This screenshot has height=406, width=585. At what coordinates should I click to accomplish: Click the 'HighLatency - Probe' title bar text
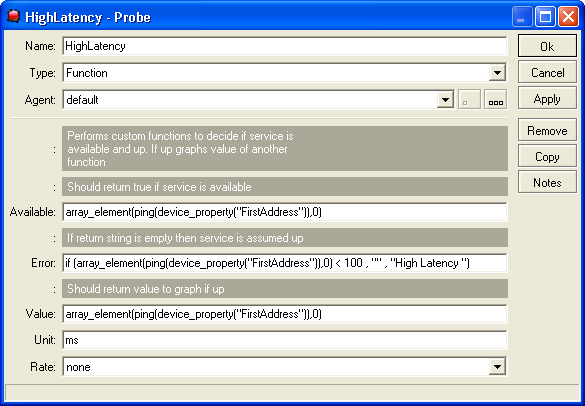coord(88,17)
